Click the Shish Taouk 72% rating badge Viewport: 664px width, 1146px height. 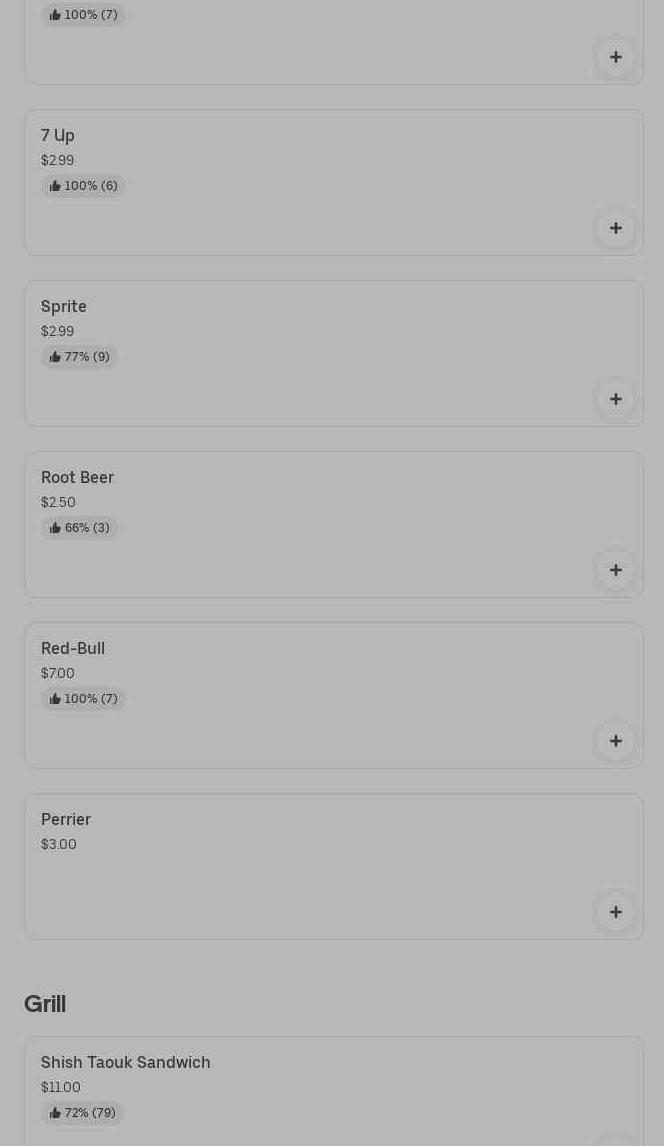pyautogui.click(x=82, y=1113)
